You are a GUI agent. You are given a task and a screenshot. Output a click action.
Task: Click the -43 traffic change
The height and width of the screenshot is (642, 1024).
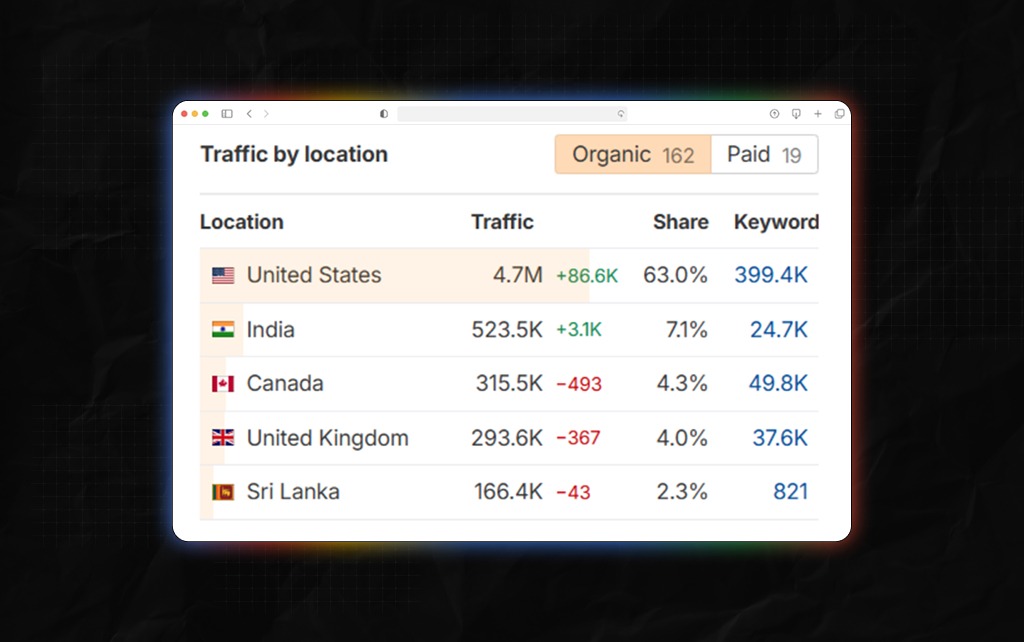(x=573, y=492)
